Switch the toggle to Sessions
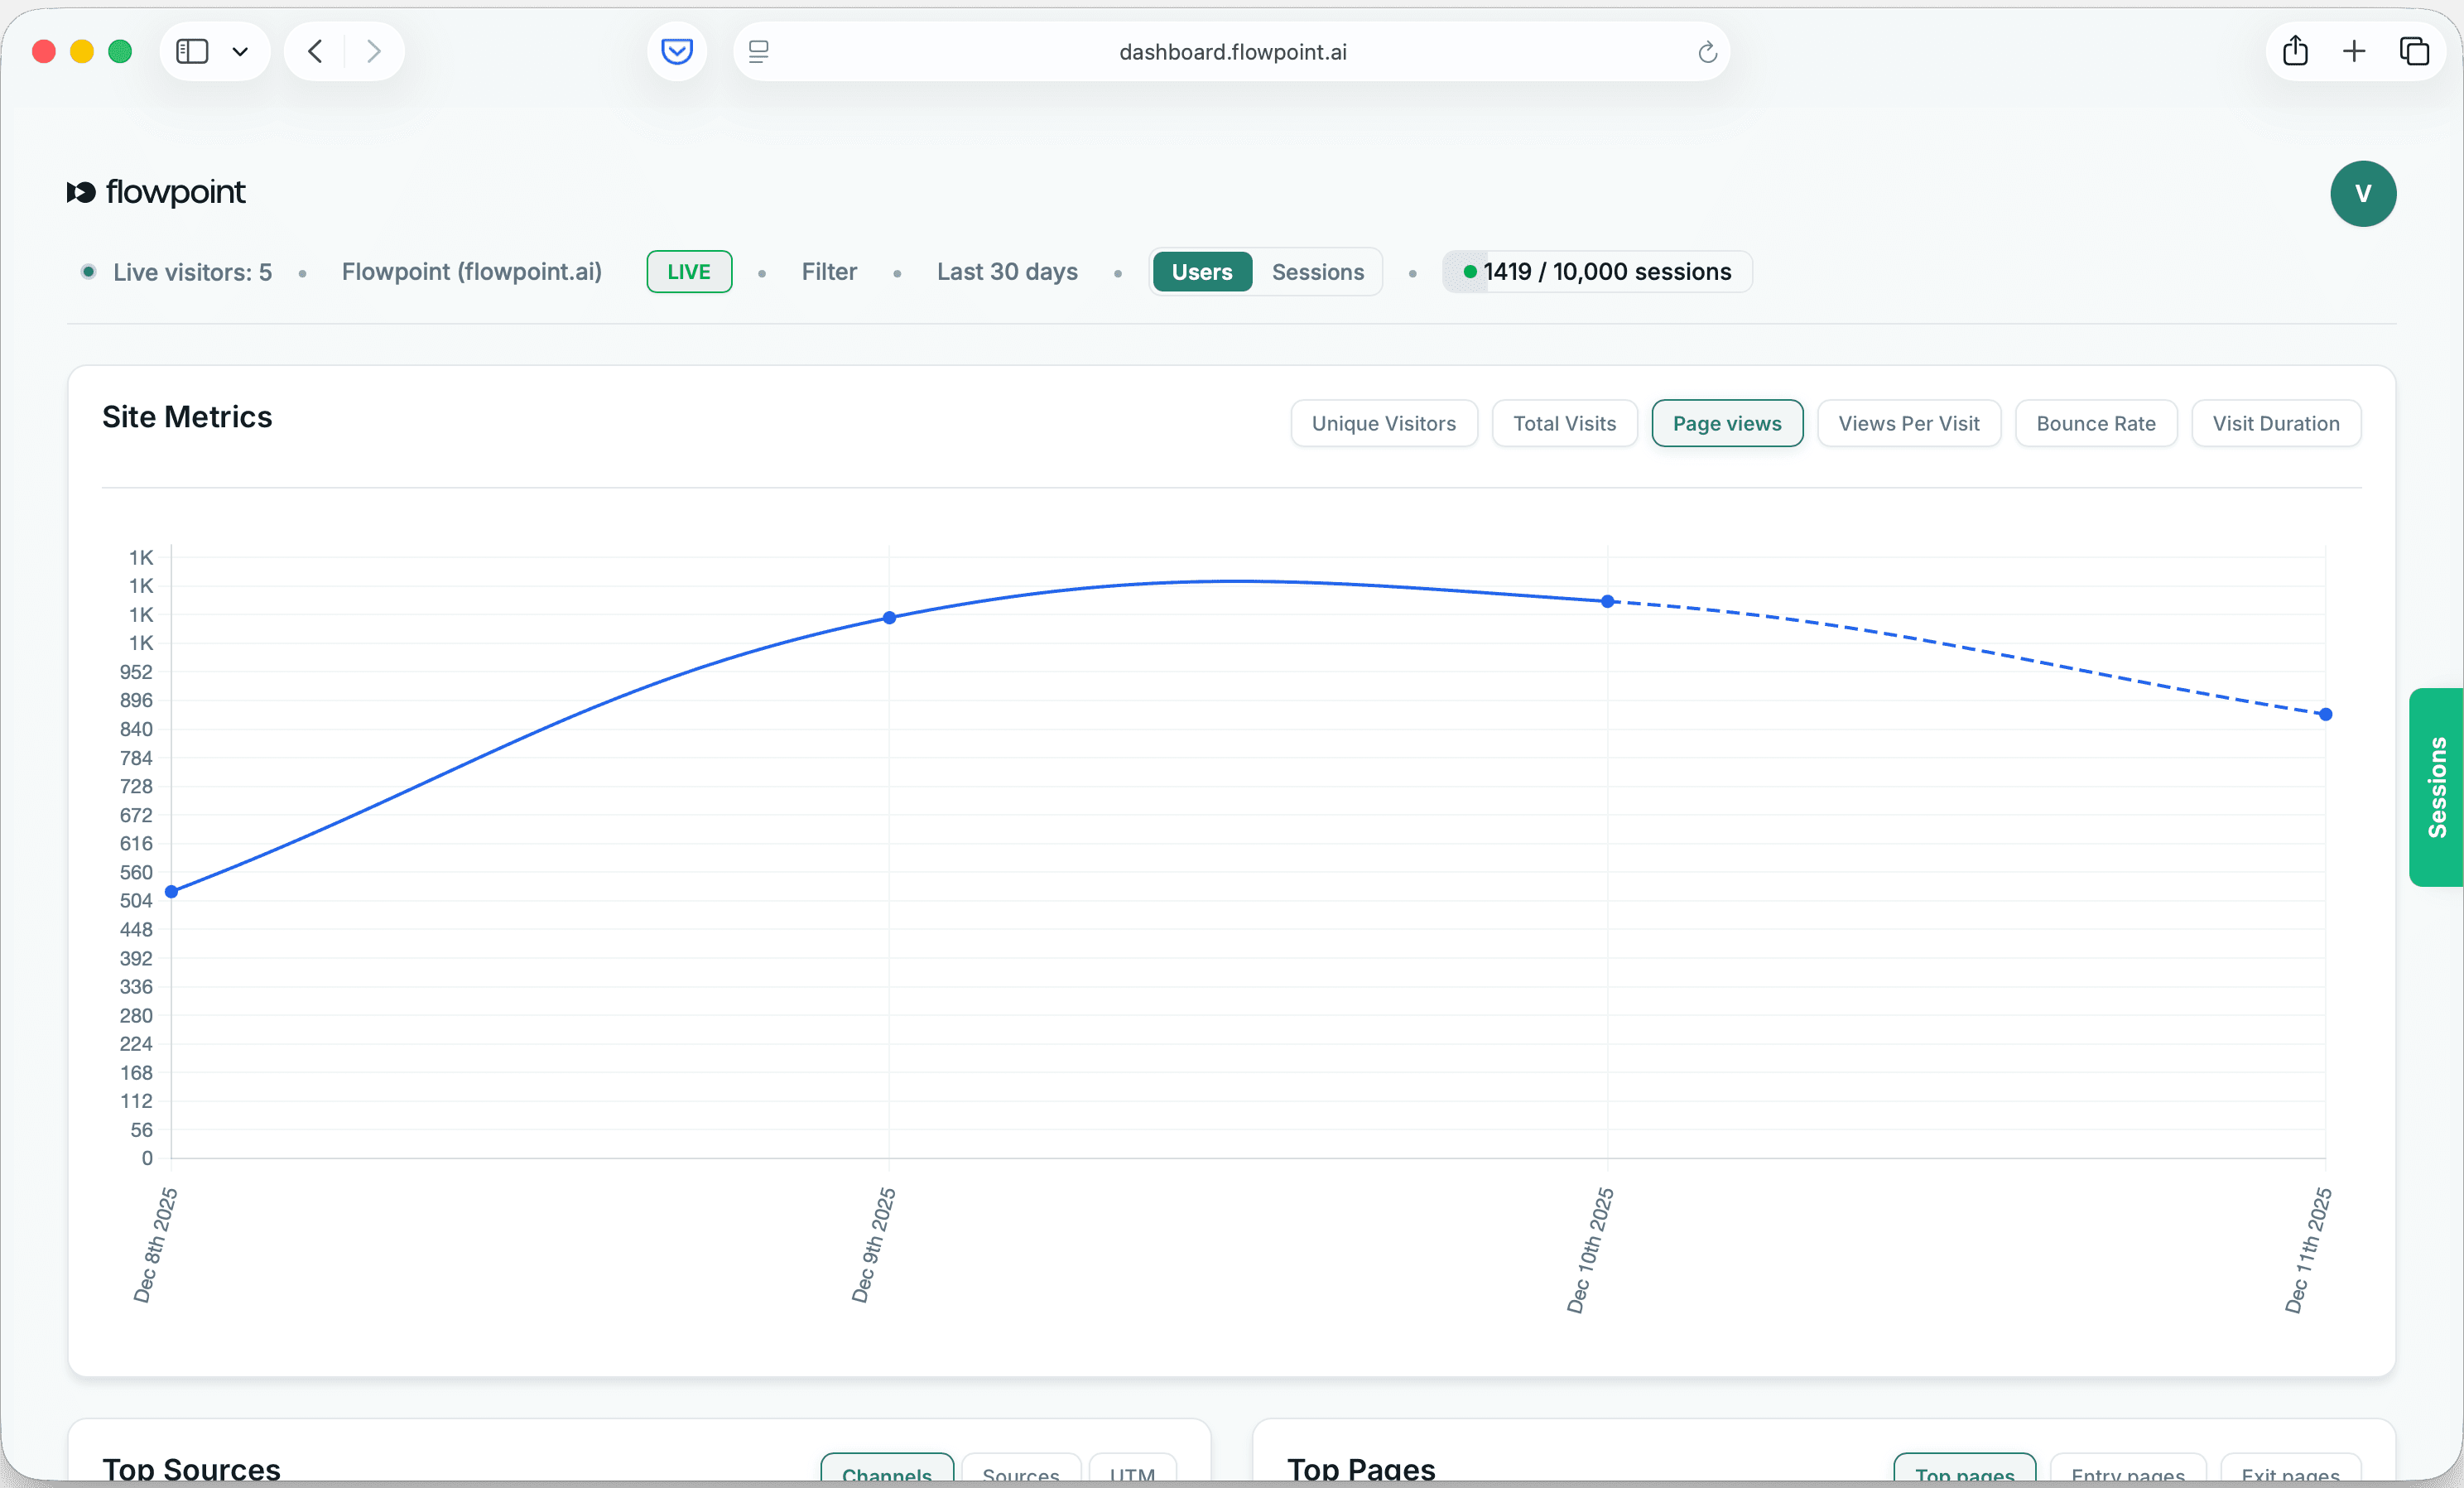Viewport: 2464px width, 1488px height. click(1317, 272)
